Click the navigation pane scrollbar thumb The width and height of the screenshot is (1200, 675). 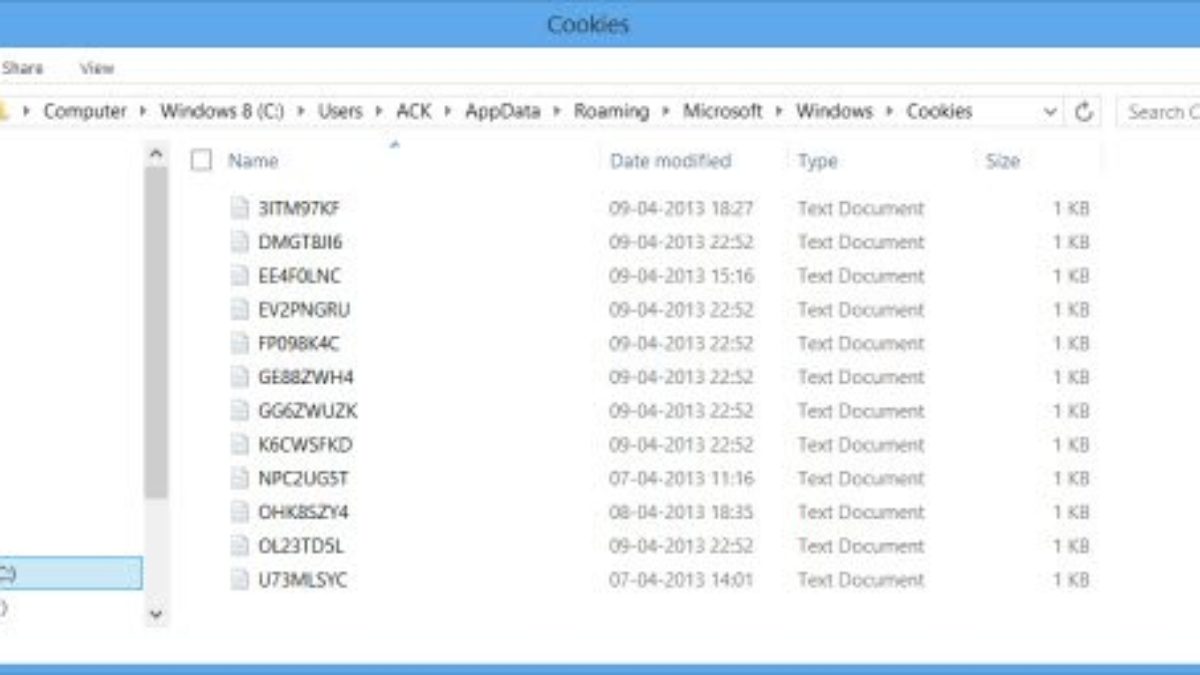click(x=156, y=333)
